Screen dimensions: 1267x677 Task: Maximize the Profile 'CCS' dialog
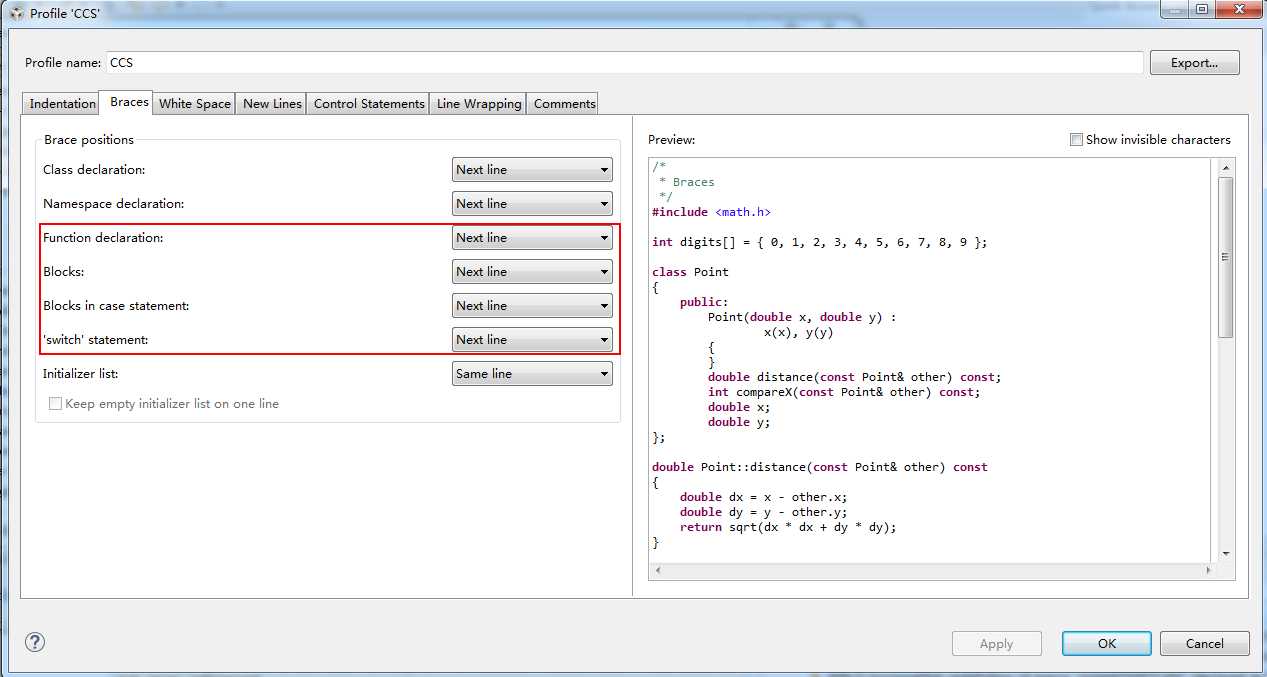(1202, 9)
